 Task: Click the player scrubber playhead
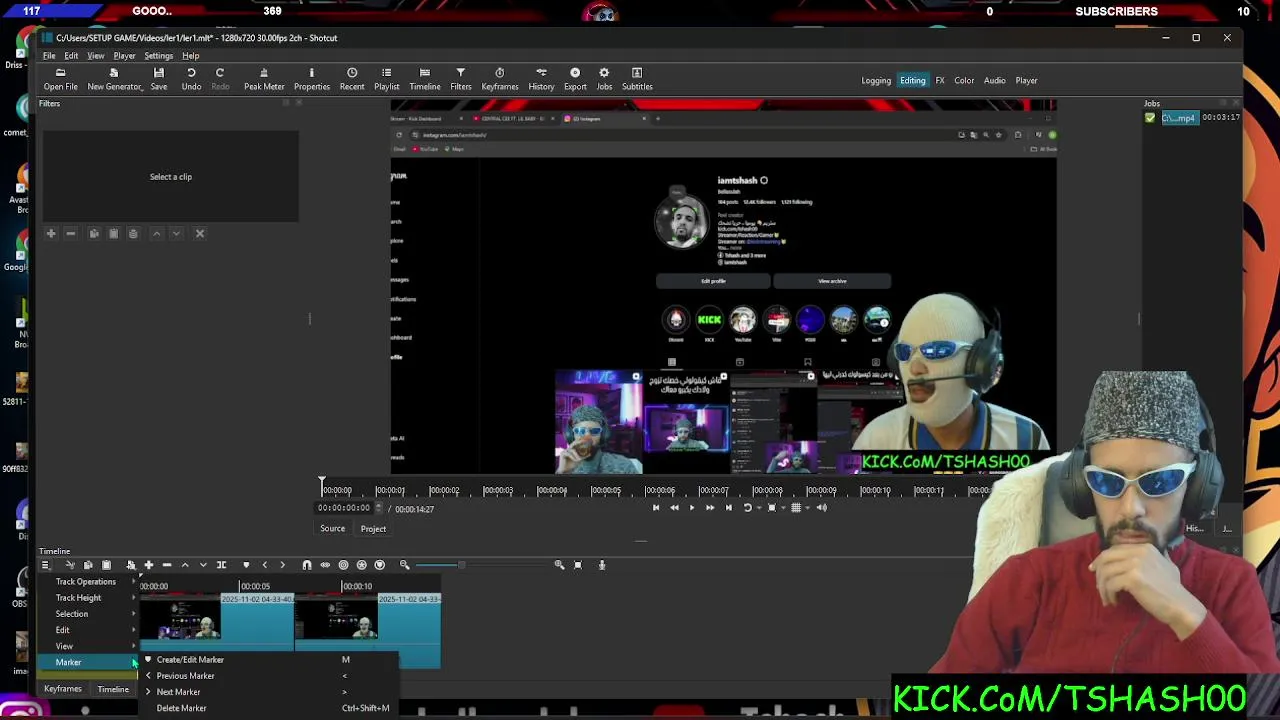tap(322, 487)
